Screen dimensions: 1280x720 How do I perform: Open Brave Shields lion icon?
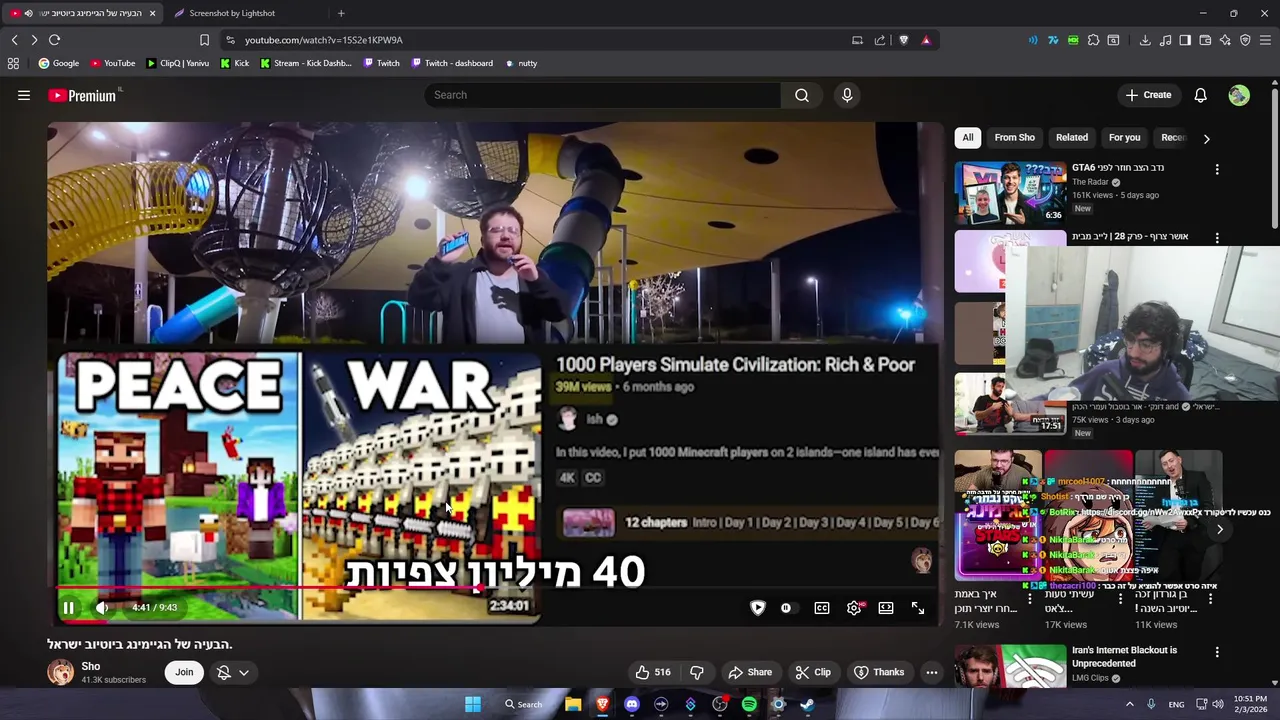pos(904,40)
